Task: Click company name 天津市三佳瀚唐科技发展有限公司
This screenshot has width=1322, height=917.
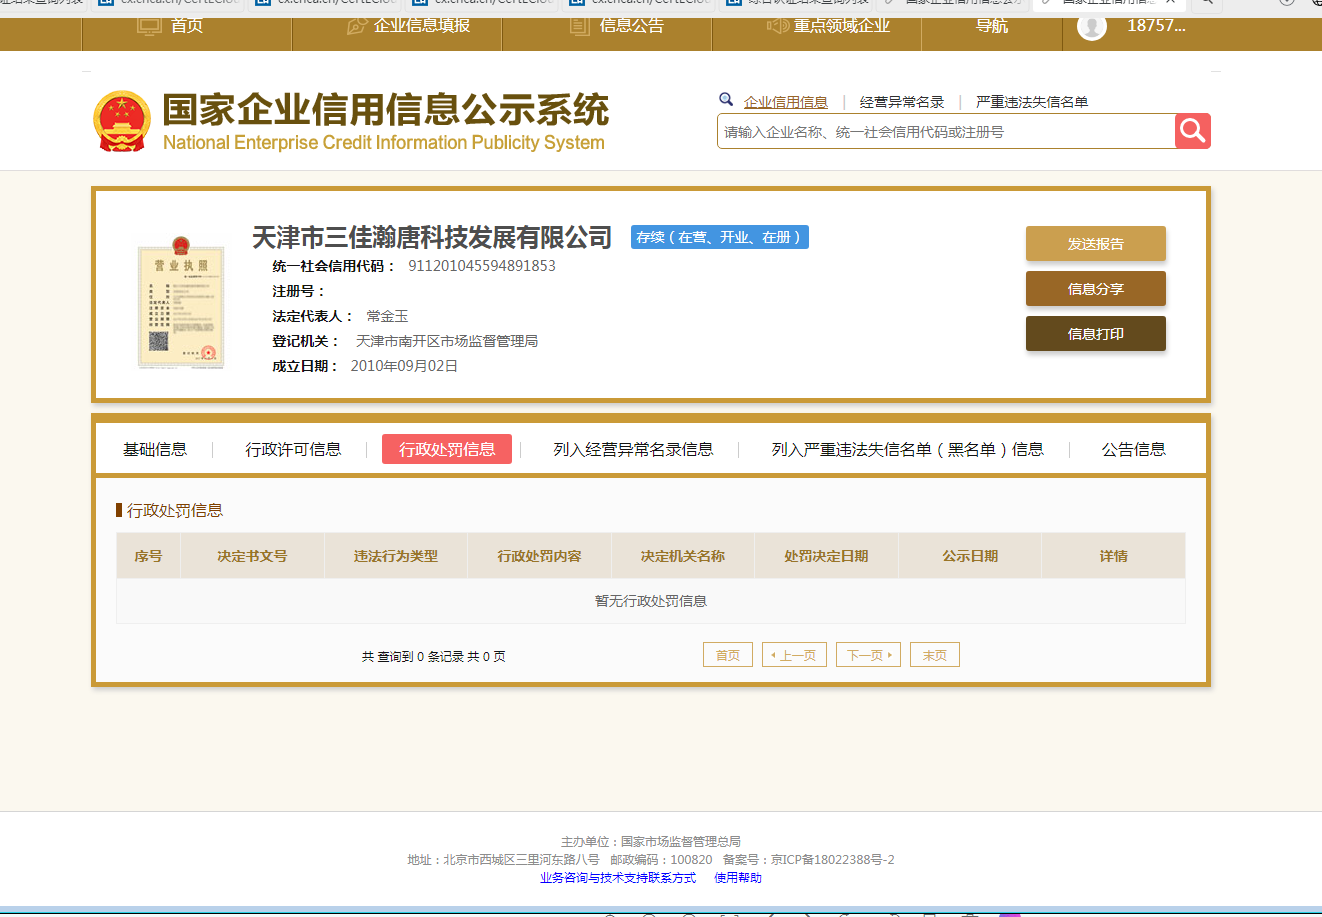Action: [432, 237]
